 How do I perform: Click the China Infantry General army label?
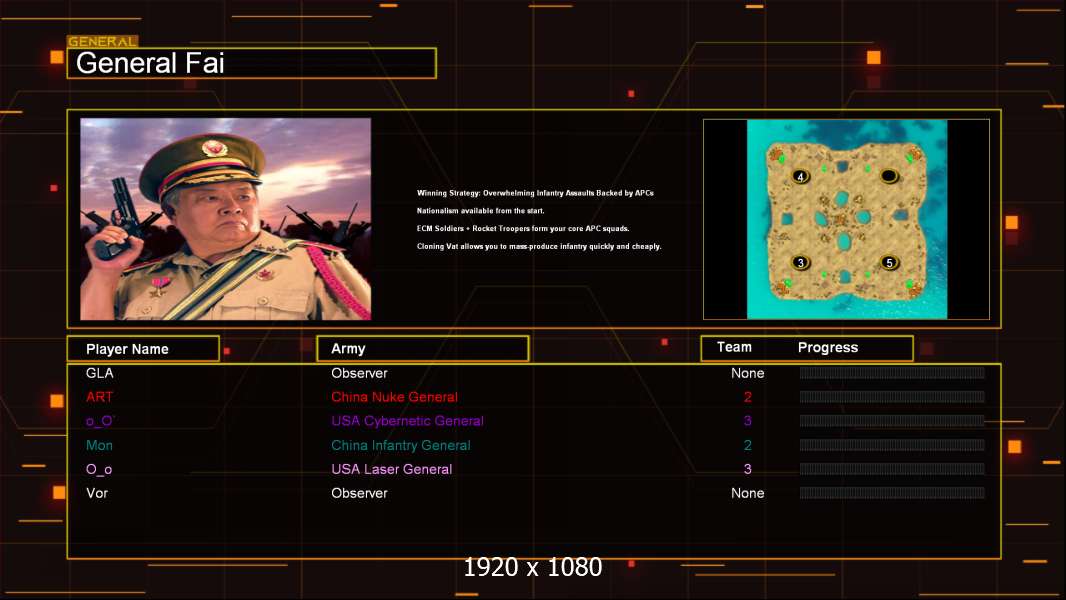point(400,445)
